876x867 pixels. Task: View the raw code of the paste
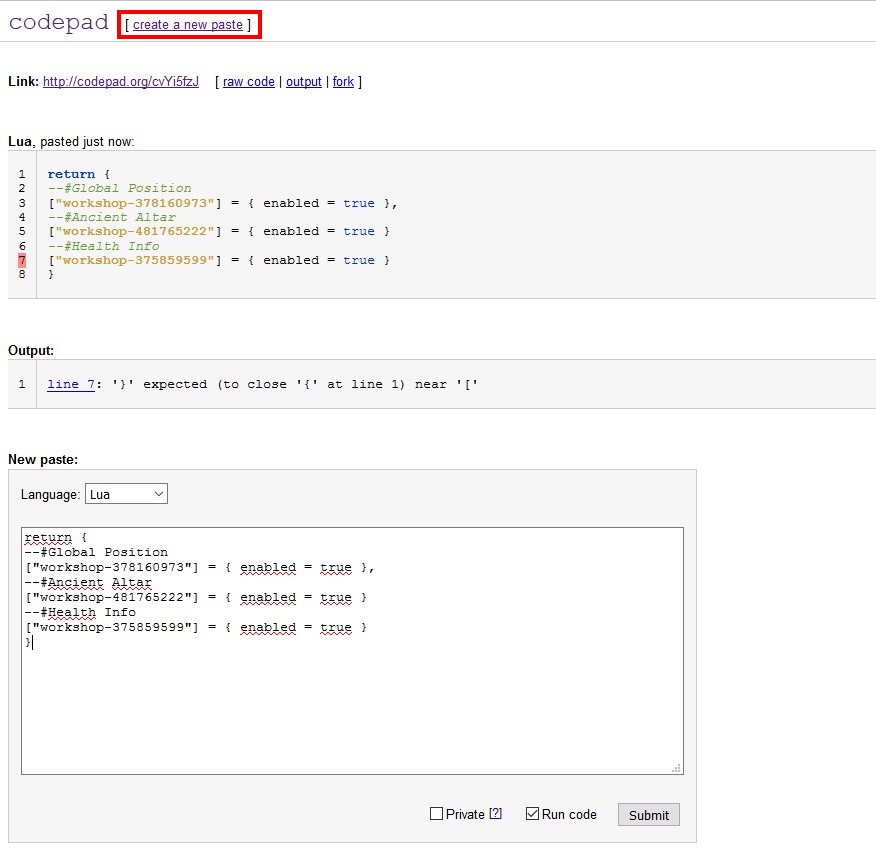tap(248, 82)
